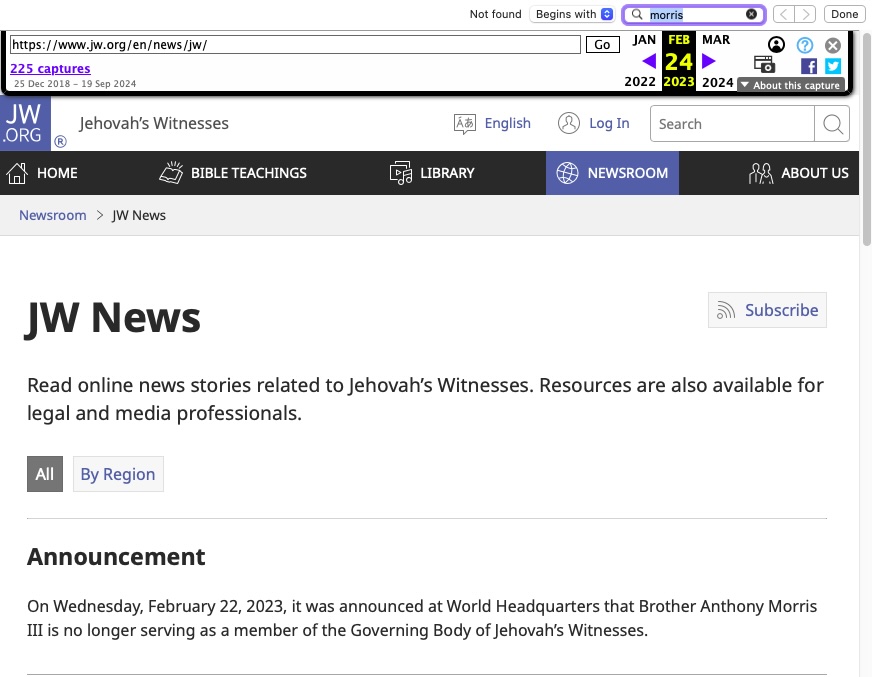
Task: Open the language selector icon
Action: point(464,123)
